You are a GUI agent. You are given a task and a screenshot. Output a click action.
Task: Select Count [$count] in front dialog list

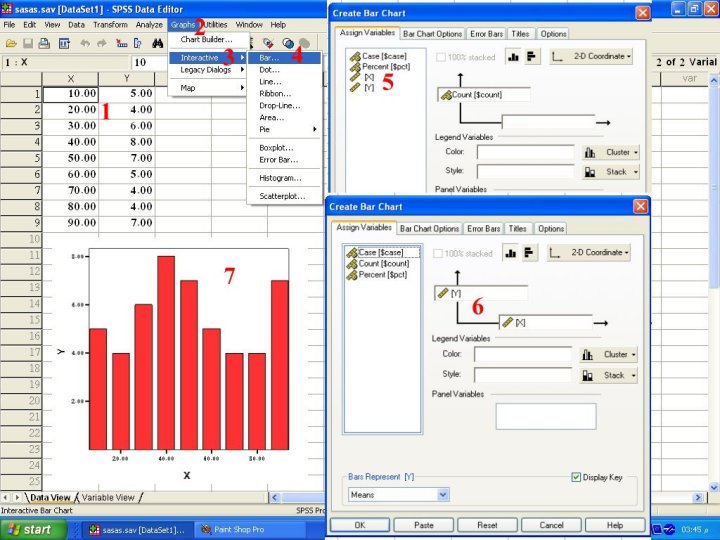[383, 264]
